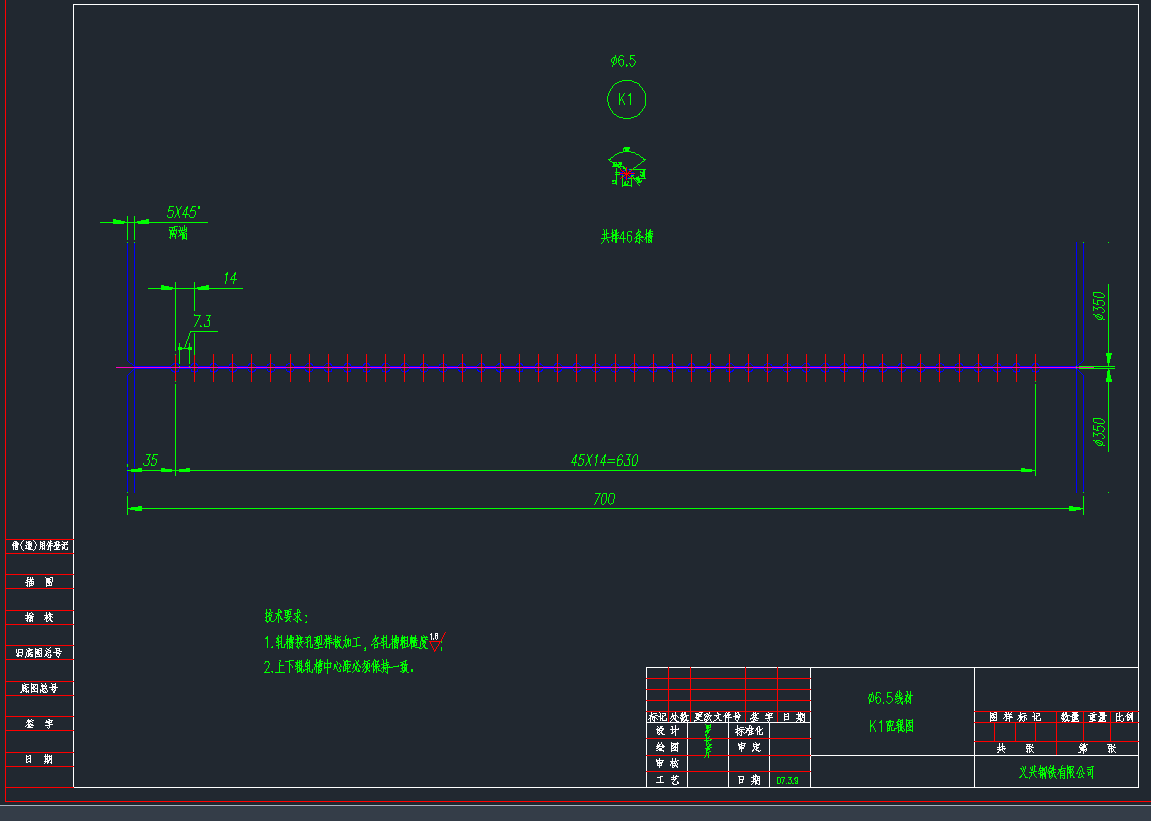
Task: Select the '两端' note under the chamfer
Action: [x=178, y=233]
